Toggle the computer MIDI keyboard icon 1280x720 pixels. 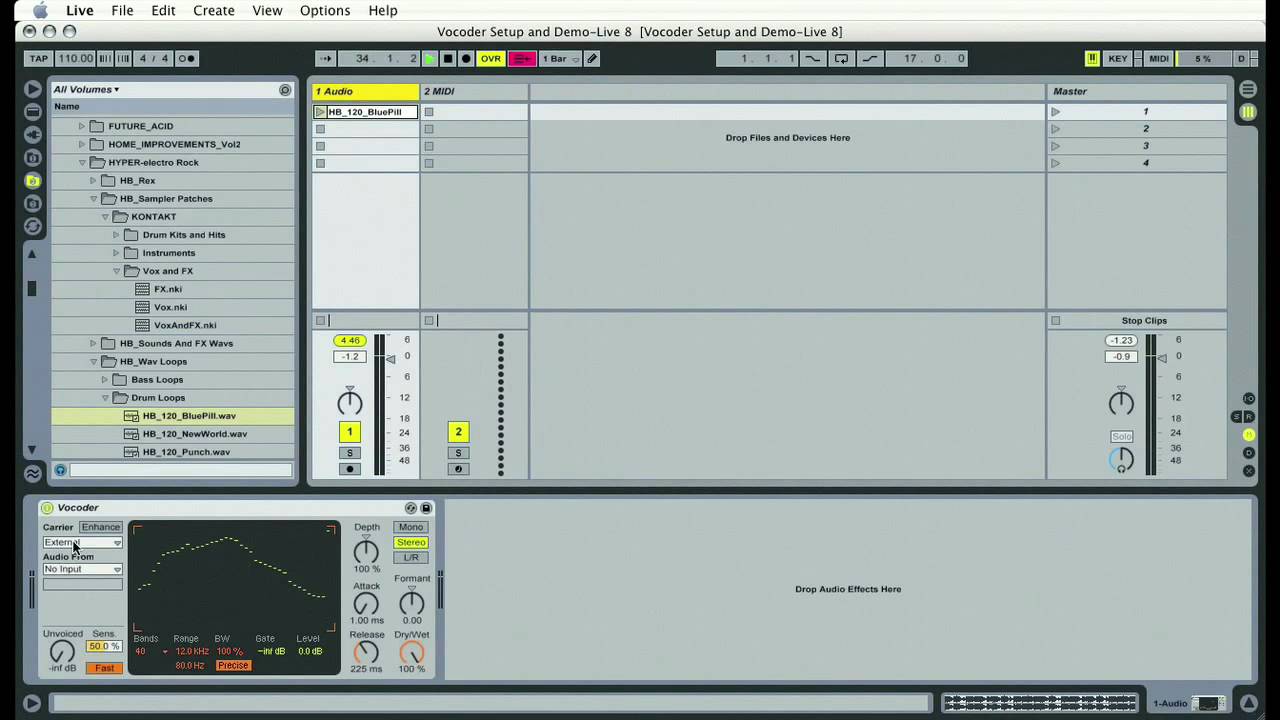[1092, 59]
